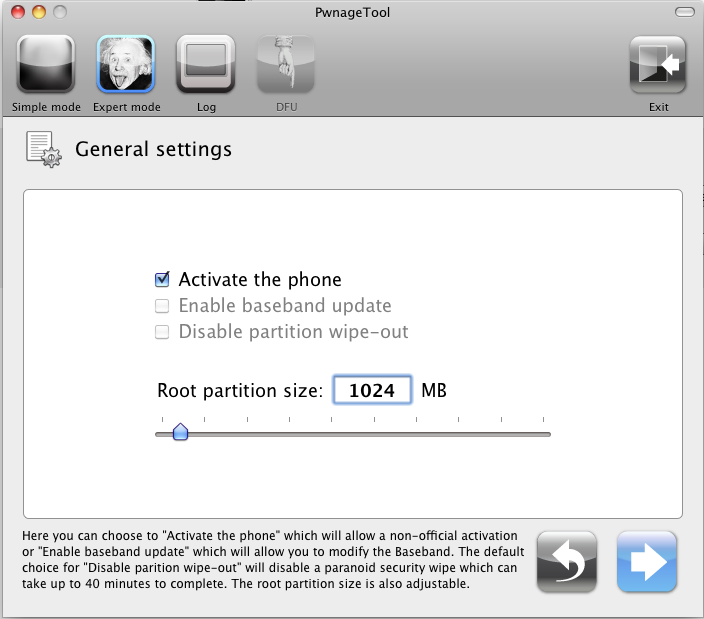704x619 pixels.
Task: Toggle Enable baseband update checkbox
Action: click(x=162, y=306)
